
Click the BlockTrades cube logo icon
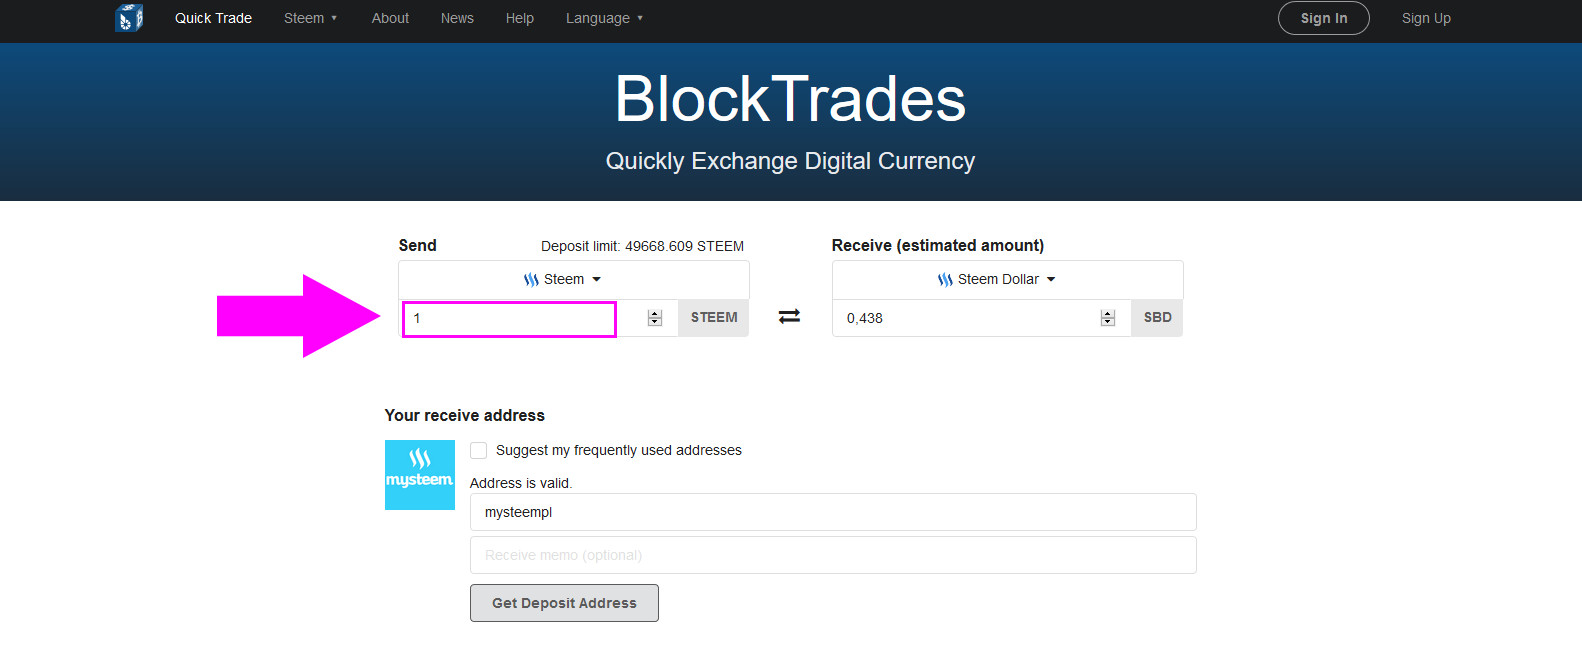[x=129, y=18]
